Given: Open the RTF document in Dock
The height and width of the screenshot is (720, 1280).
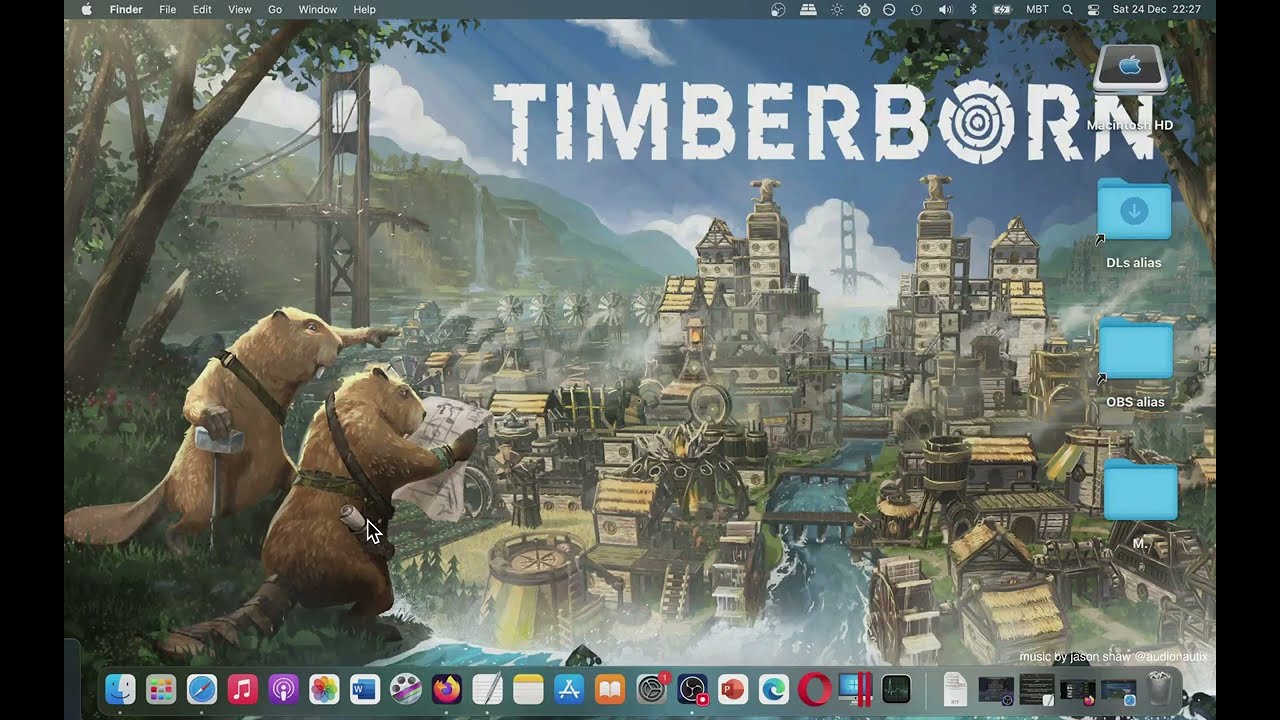Looking at the screenshot, I should (x=955, y=689).
